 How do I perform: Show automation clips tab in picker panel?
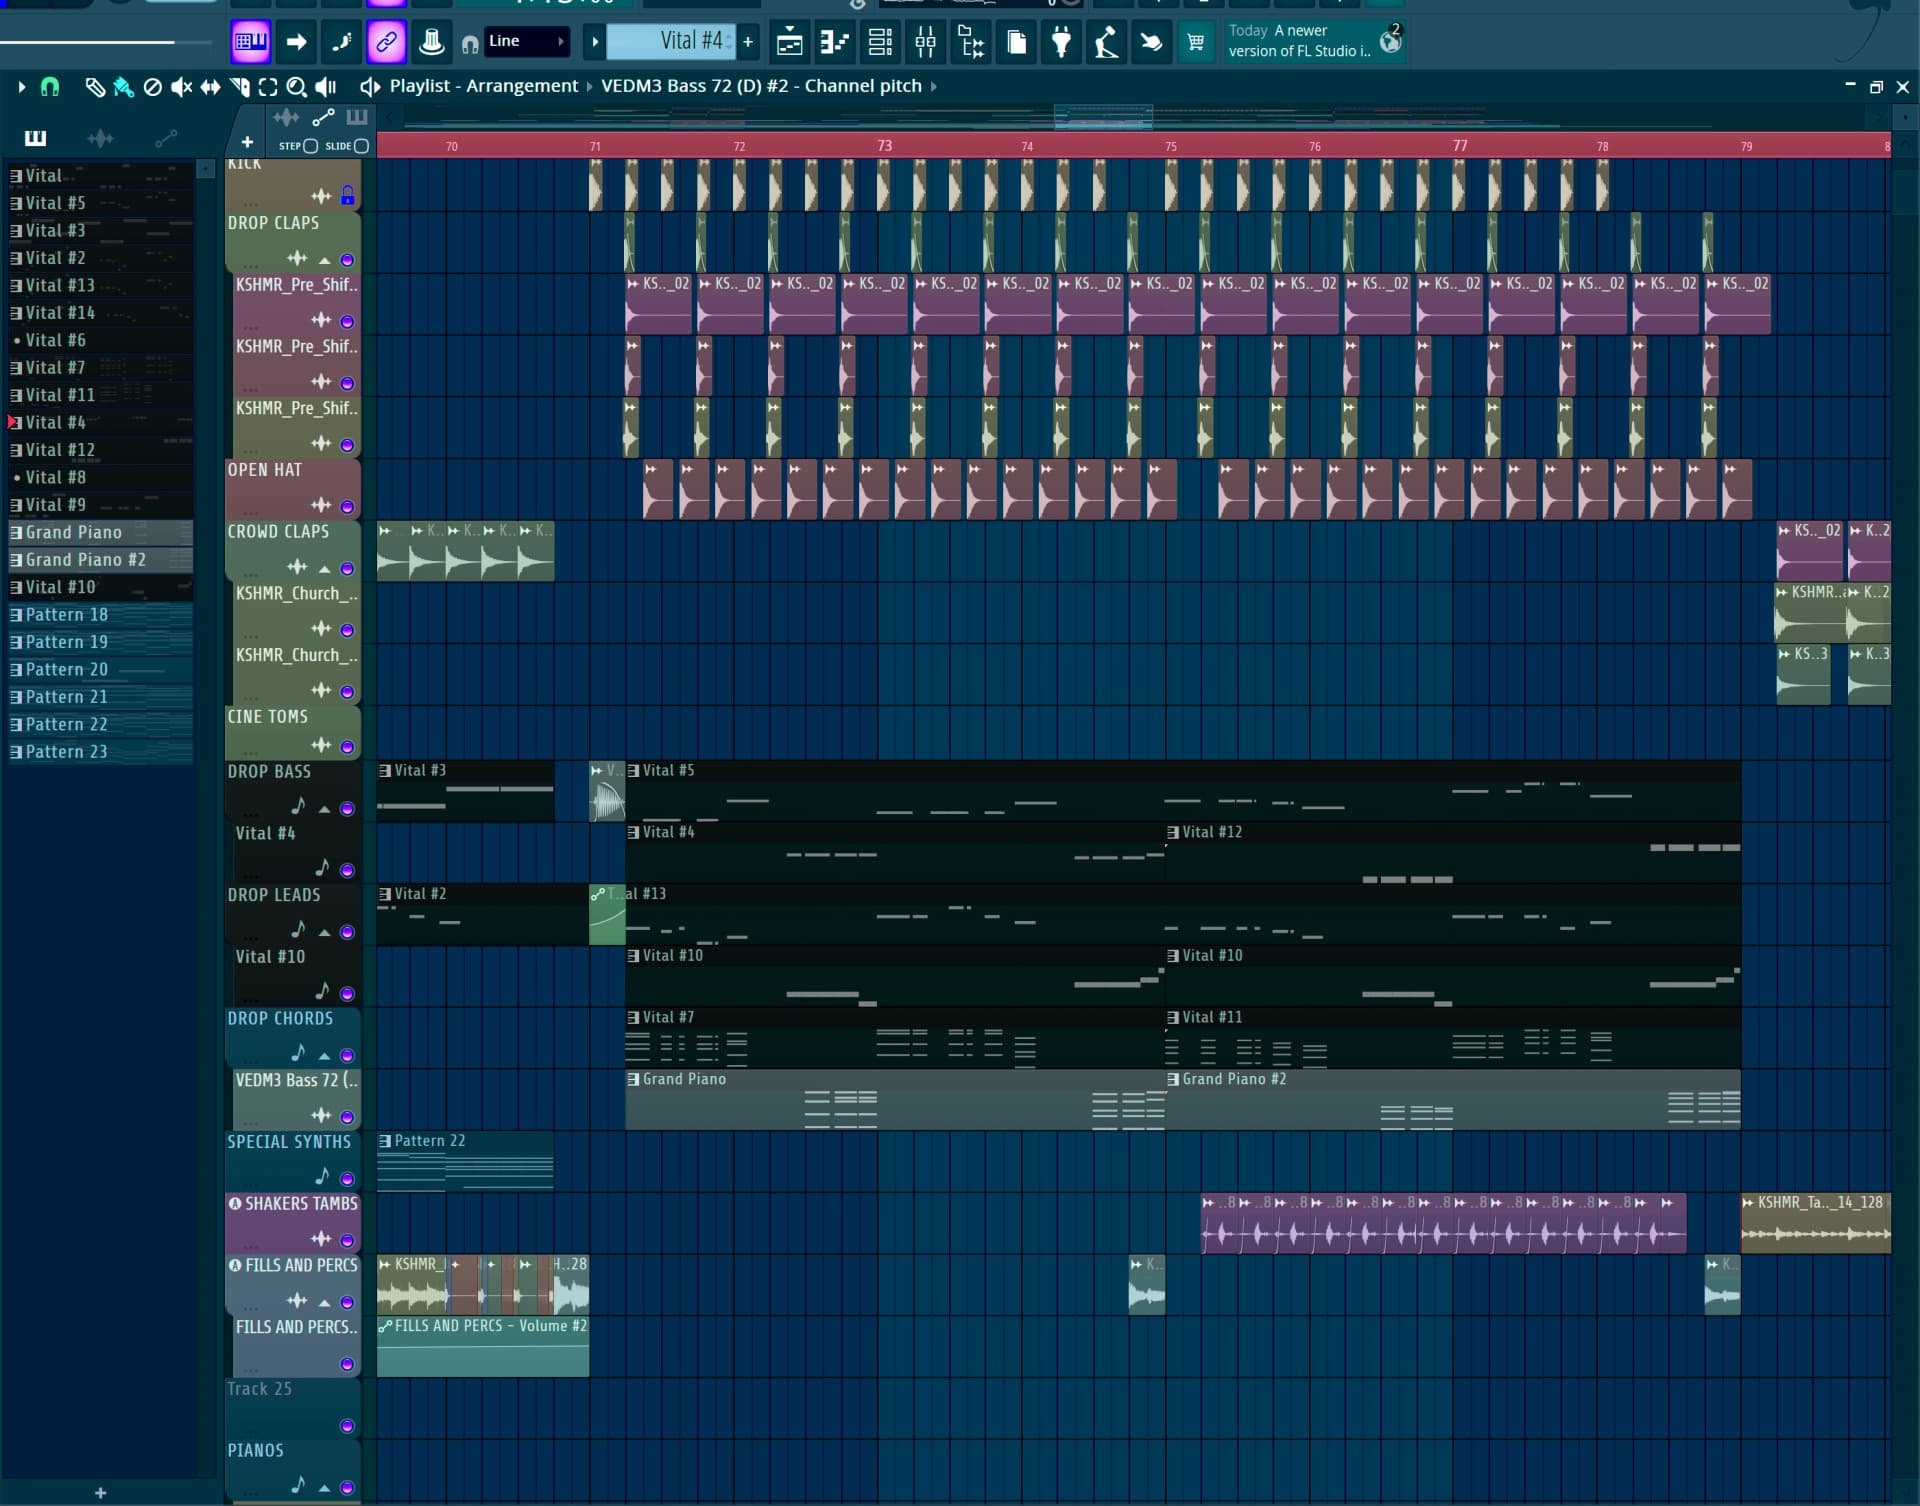coord(166,138)
